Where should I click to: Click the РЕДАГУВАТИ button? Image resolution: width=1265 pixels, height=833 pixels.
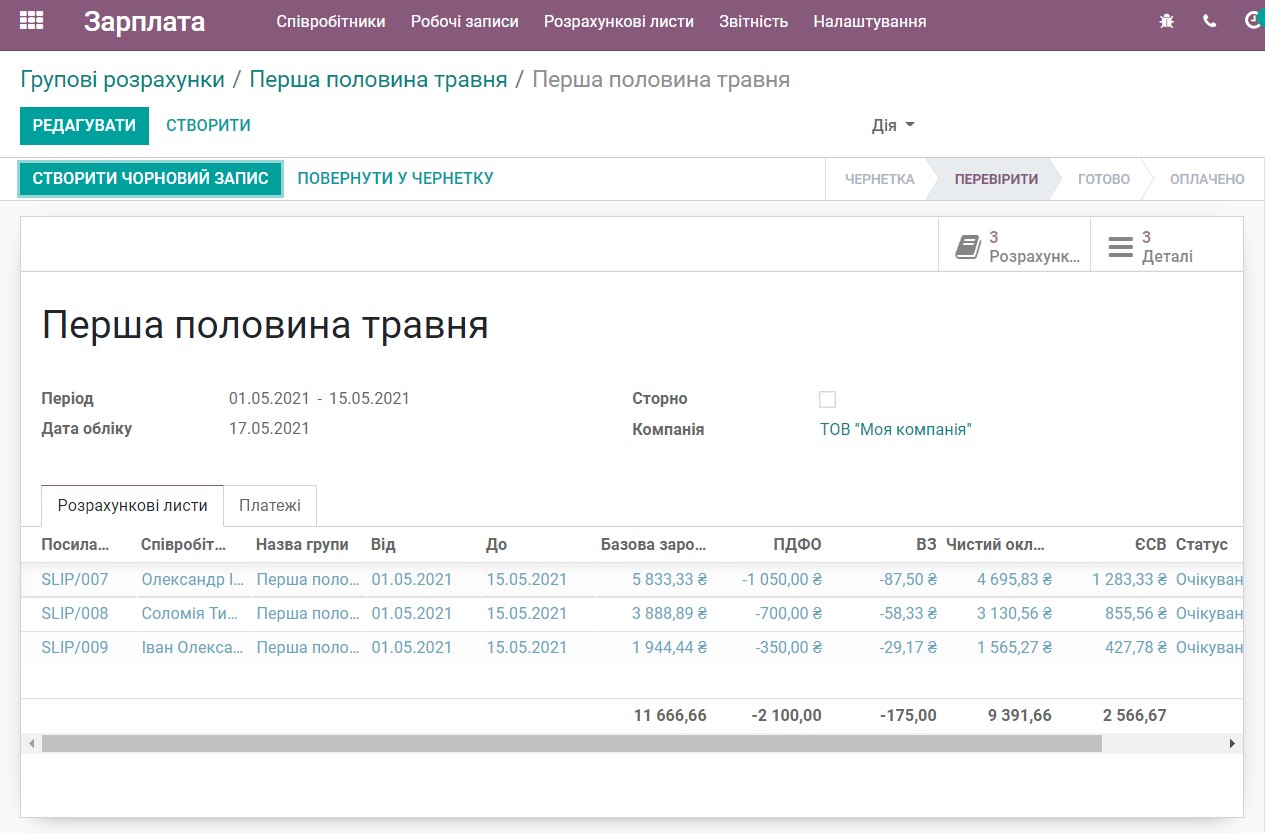(x=84, y=126)
